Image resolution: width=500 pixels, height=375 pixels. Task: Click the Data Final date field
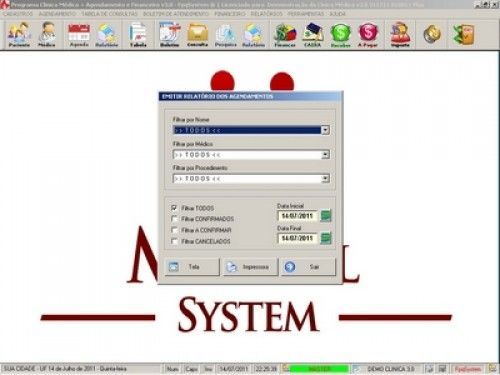(x=297, y=238)
